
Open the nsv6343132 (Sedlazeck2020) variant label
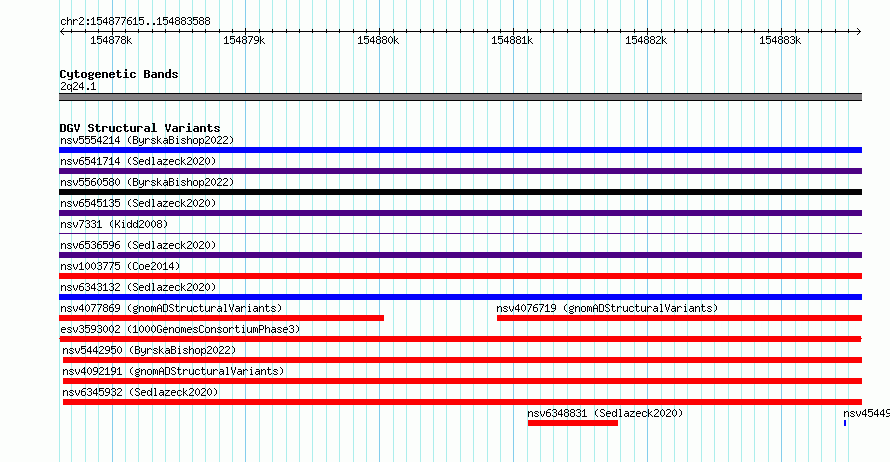click(x=138, y=287)
